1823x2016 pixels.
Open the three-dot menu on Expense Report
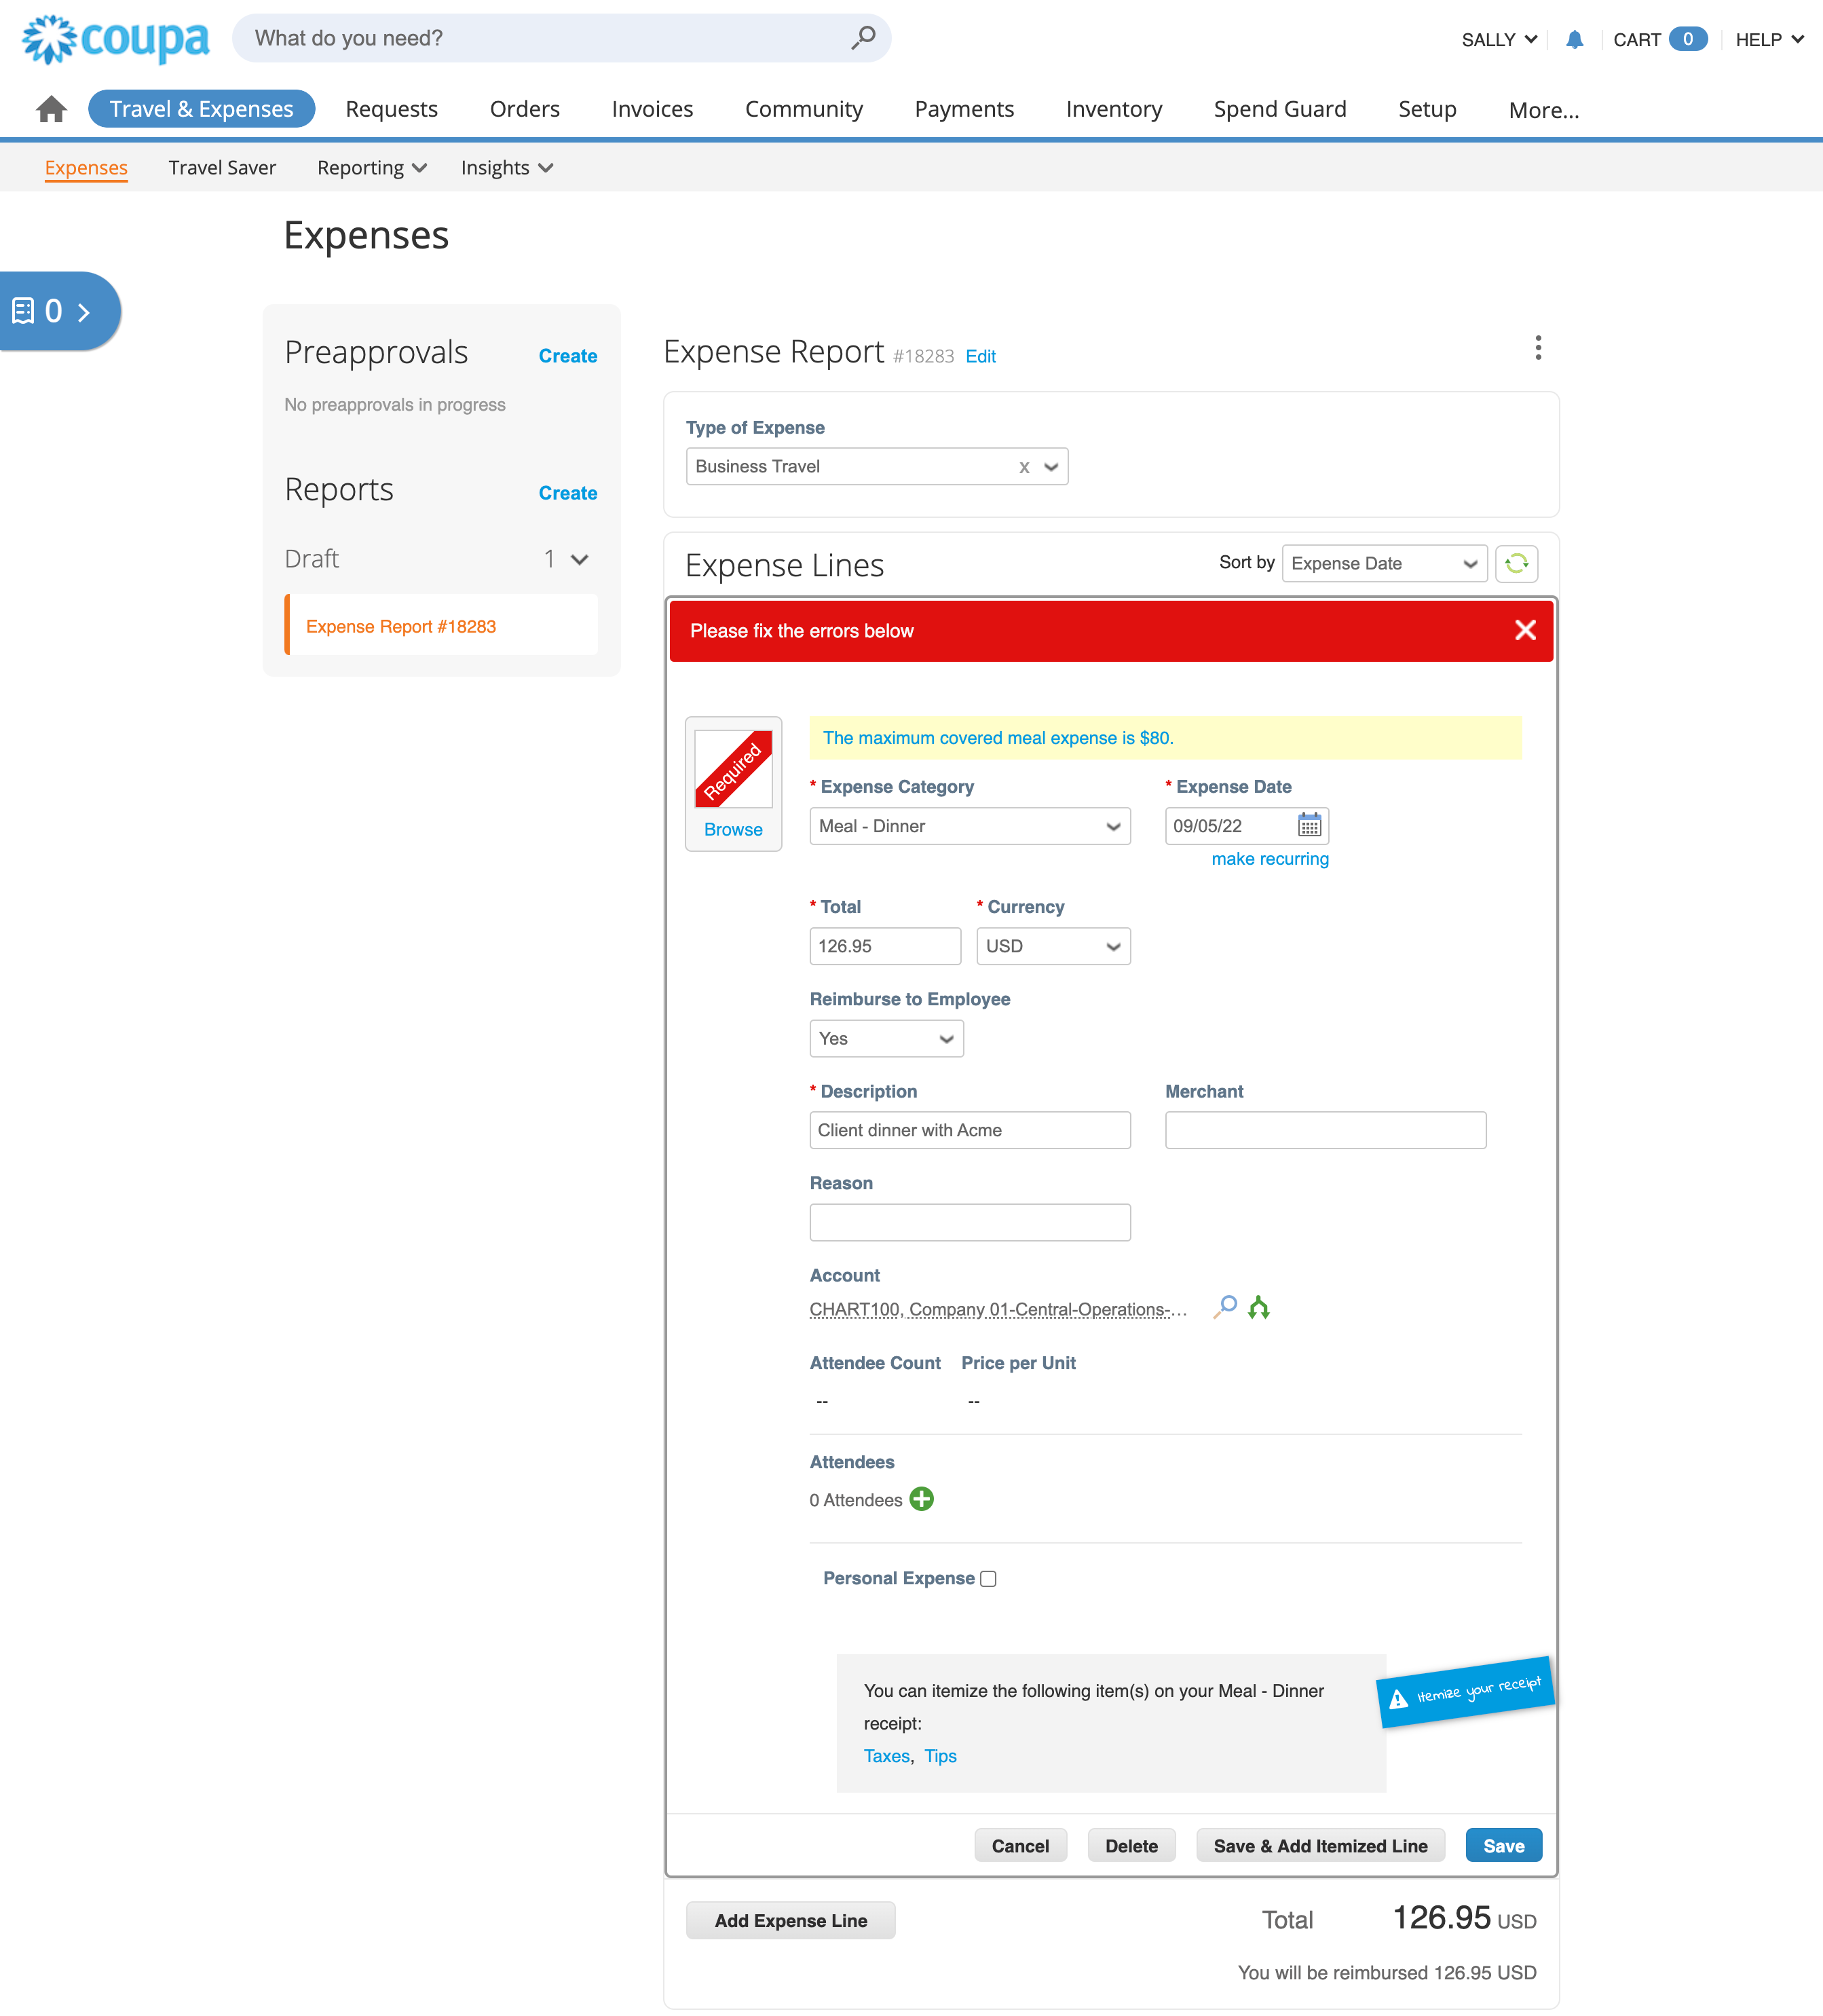pos(1538,348)
